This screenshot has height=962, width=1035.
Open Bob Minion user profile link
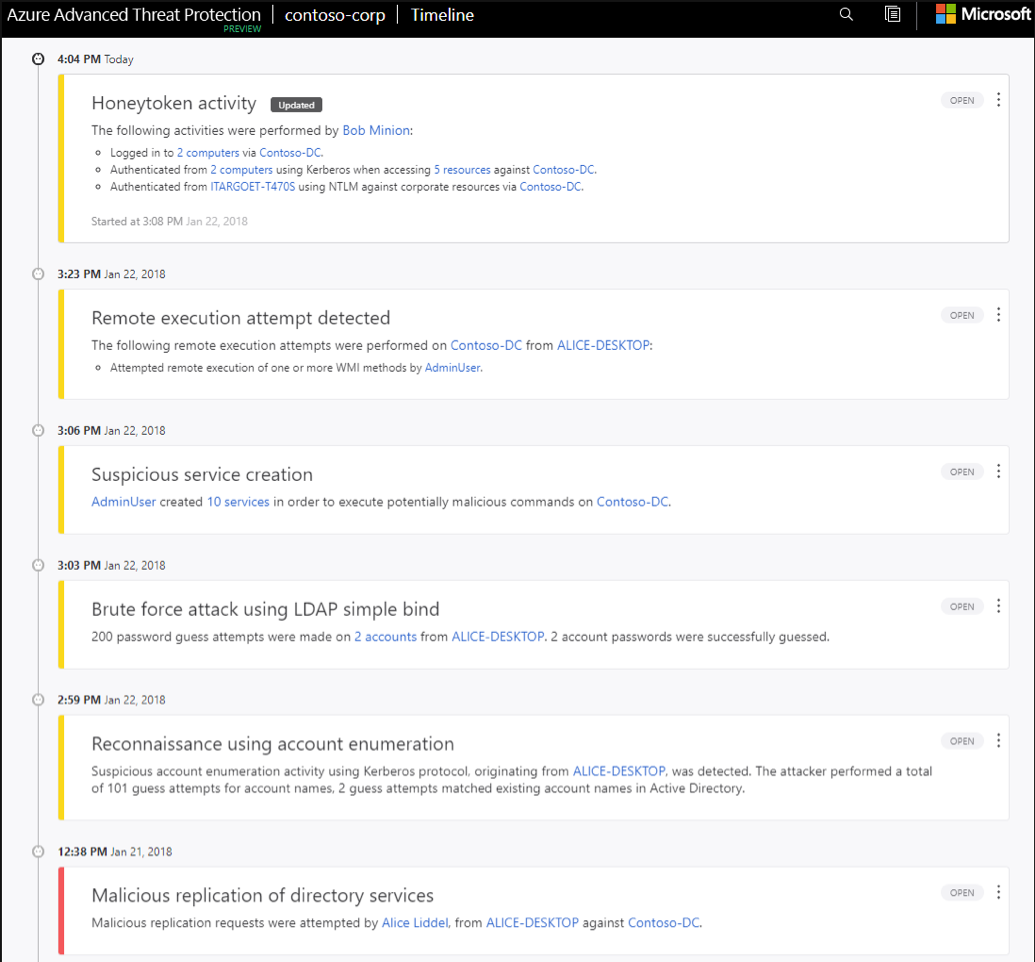[376, 130]
